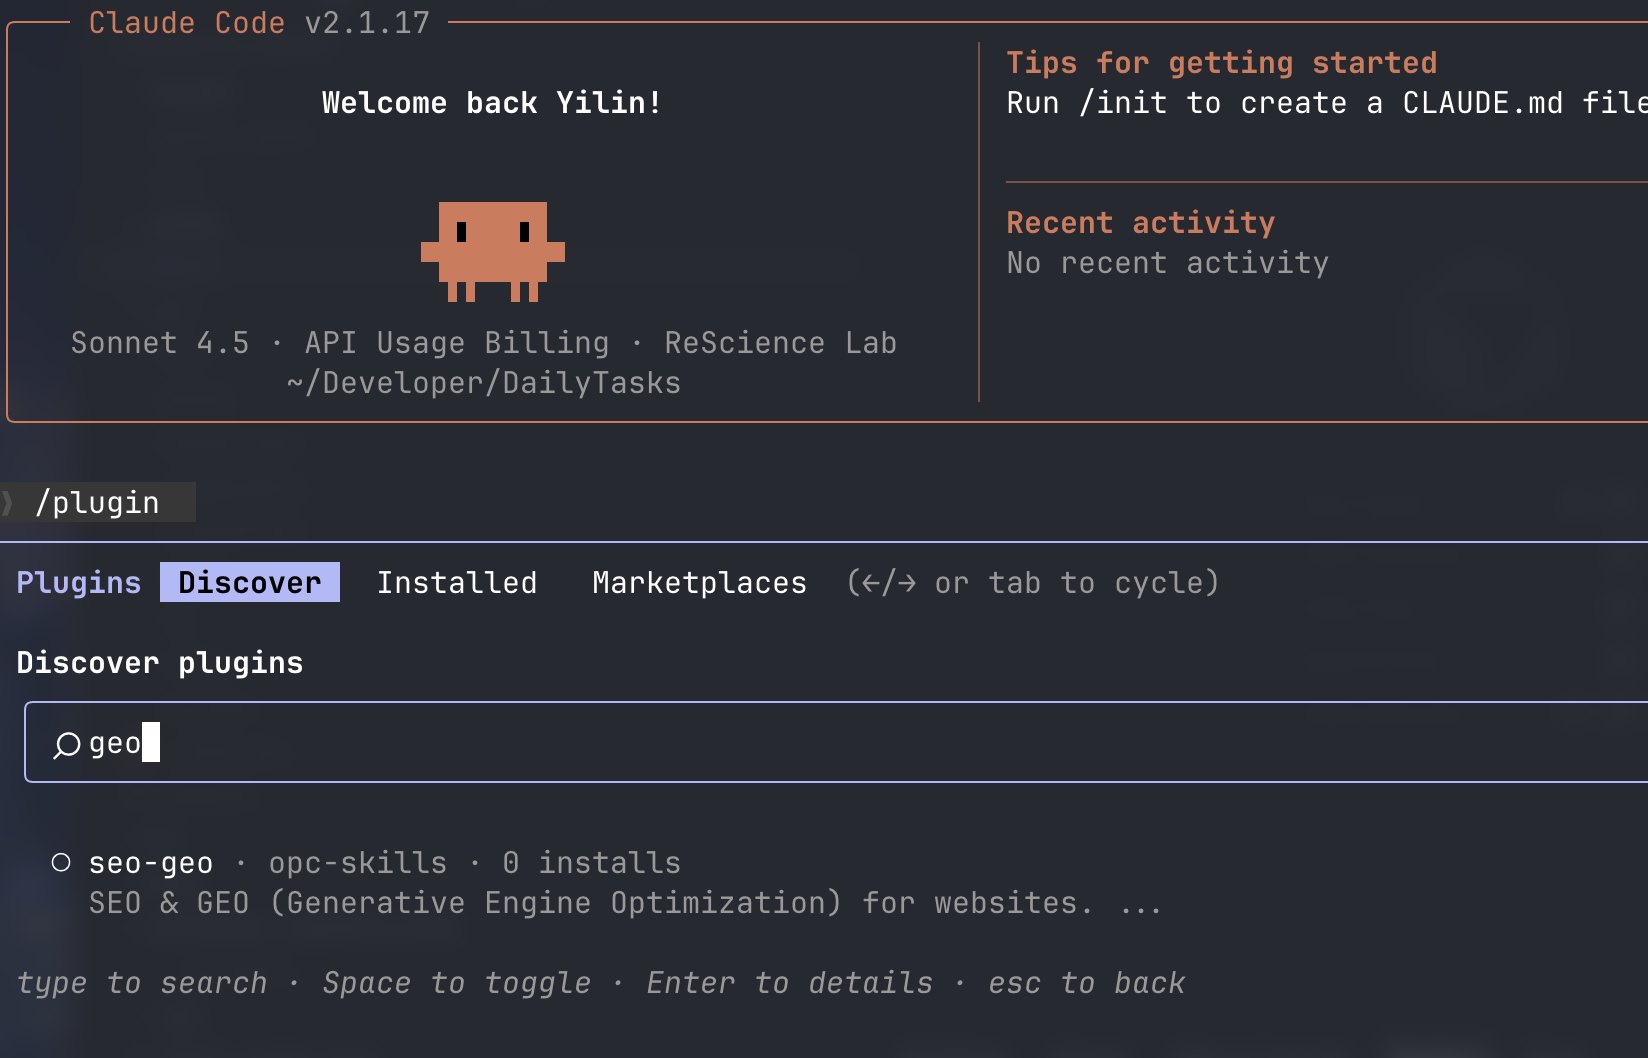Expand the Tips for getting started section

[1222, 62]
